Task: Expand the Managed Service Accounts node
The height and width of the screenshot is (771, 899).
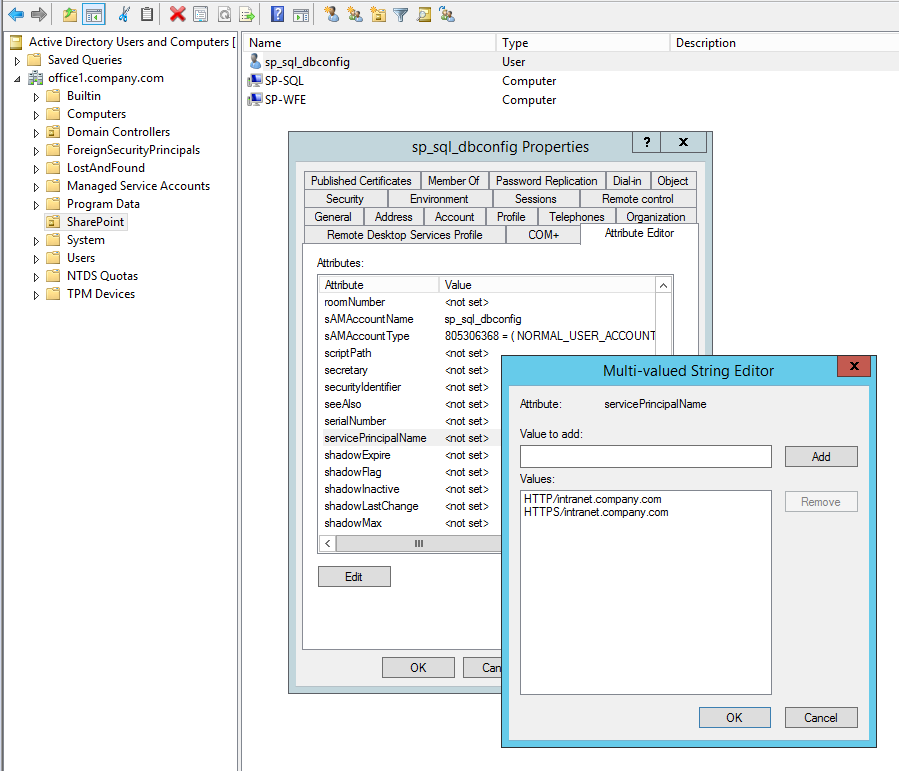Action: pos(36,187)
